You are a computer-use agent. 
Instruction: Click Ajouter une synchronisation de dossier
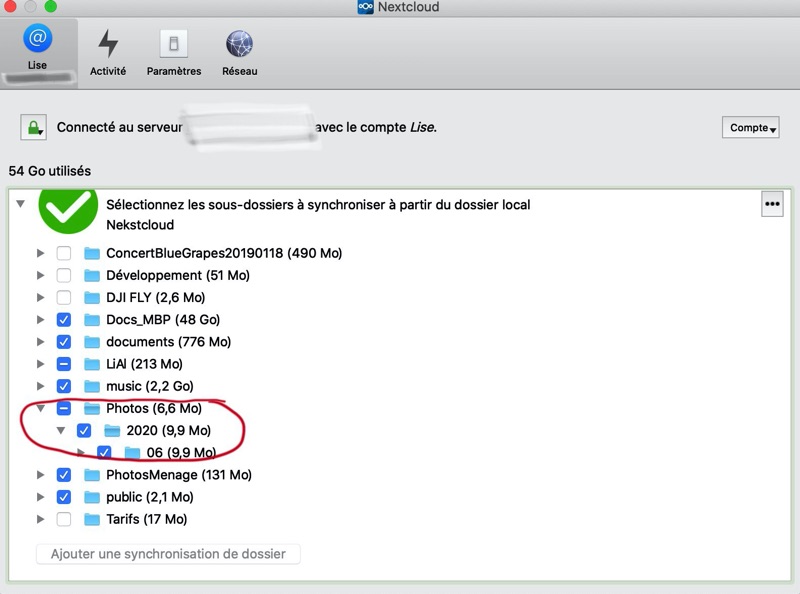[168, 554]
